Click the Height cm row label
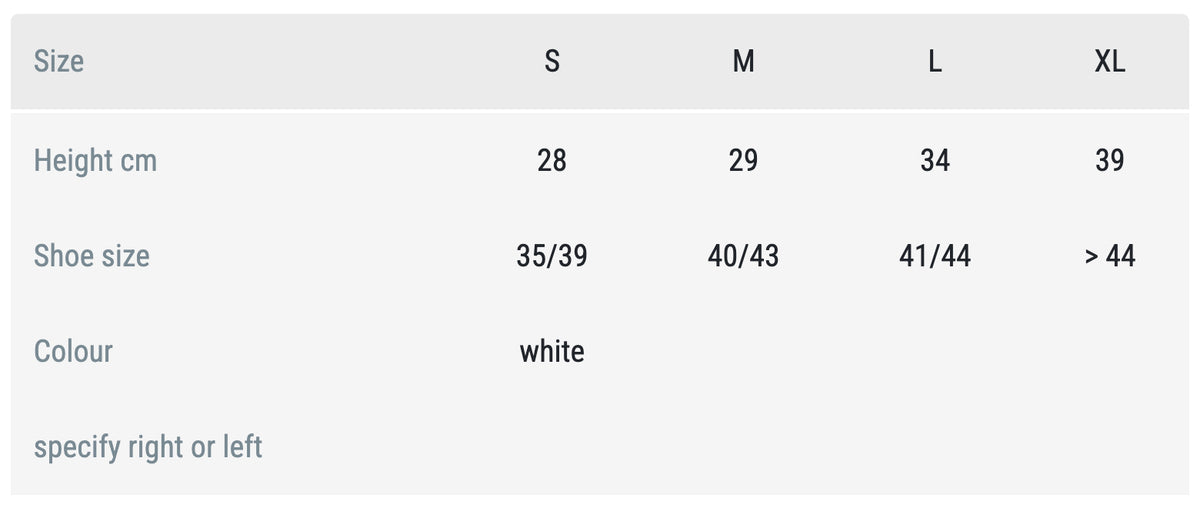This screenshot has width=1200, height=505. pos(96,160)
